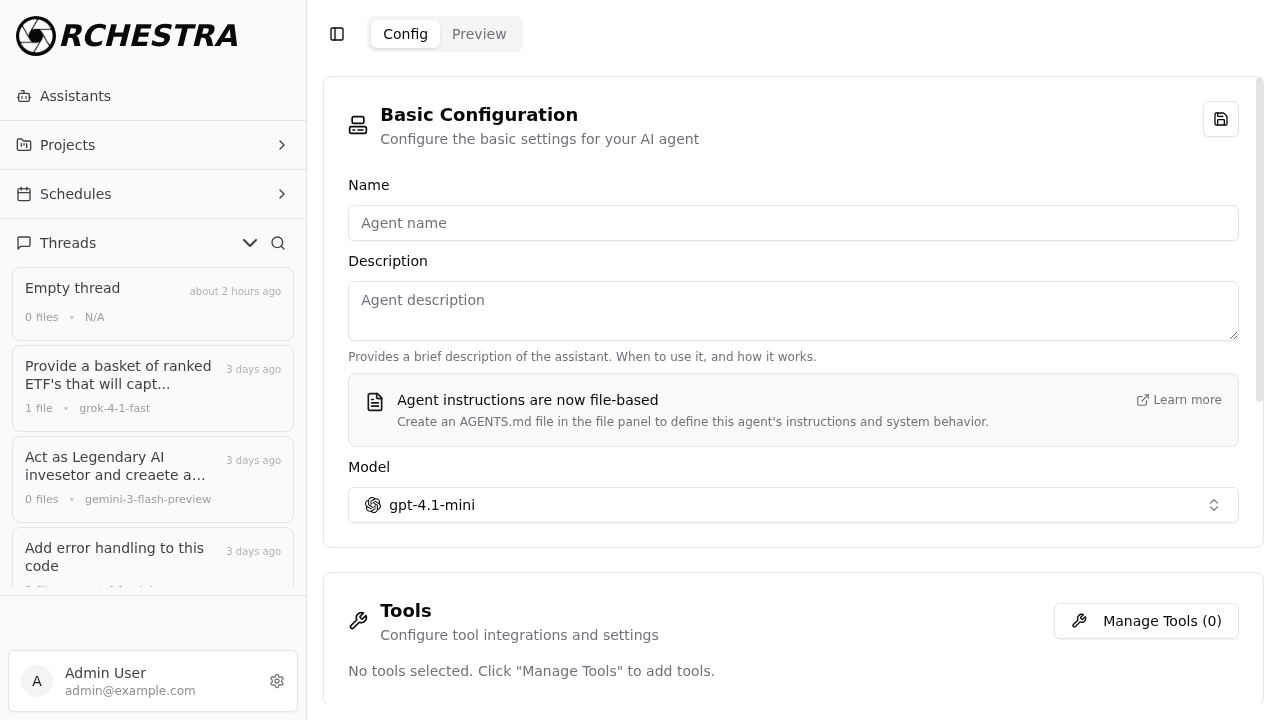Click the 'No tools selected' message

[x=531, y=671]
